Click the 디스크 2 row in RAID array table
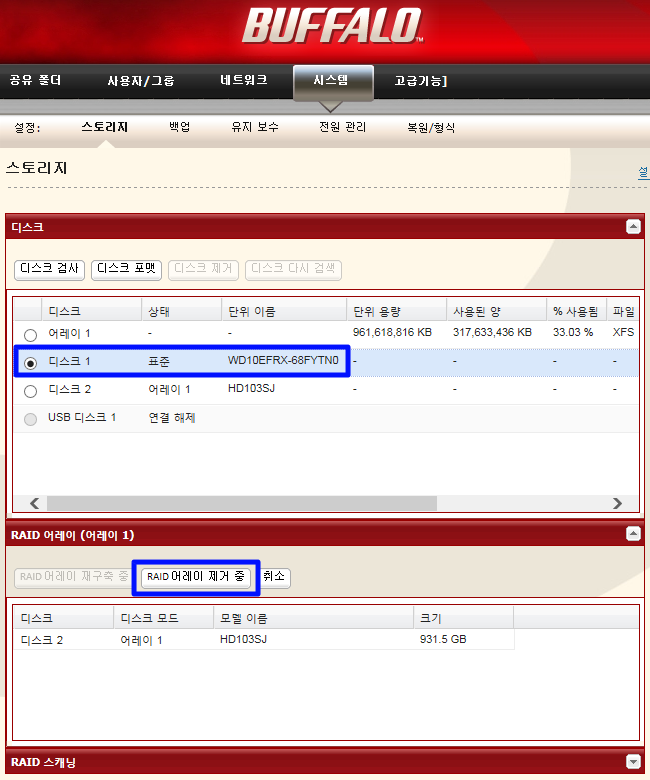 [x=264, y=639]
